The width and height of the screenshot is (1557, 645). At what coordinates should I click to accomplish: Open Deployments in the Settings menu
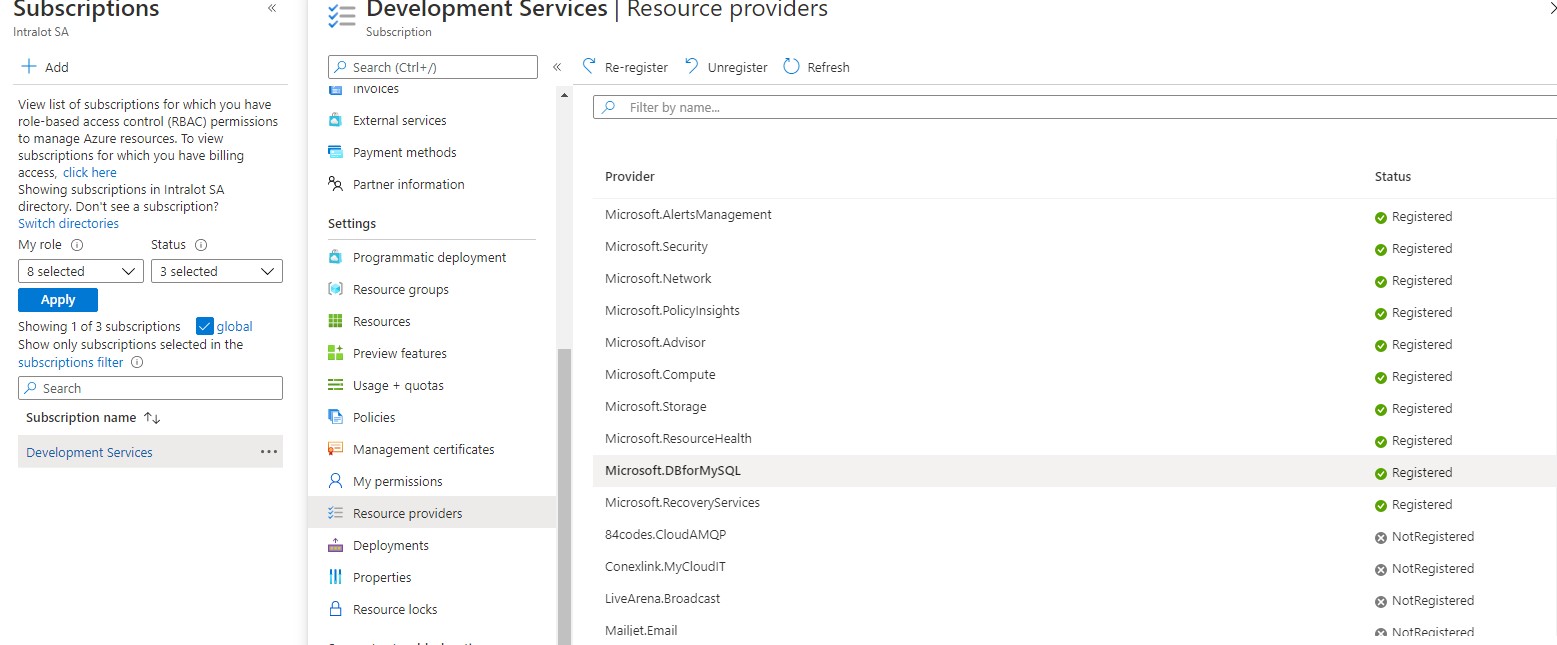coord(390,545)
